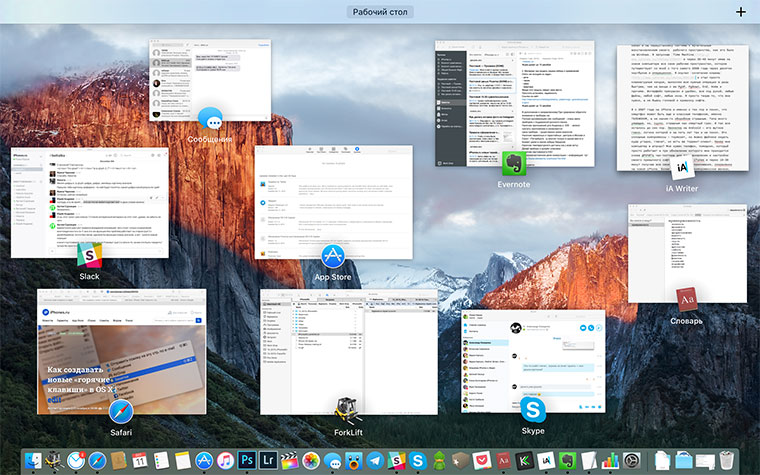Open Photoshop (Ps) from the Dock
760x475 pixels.
click(x=247, y=460)
